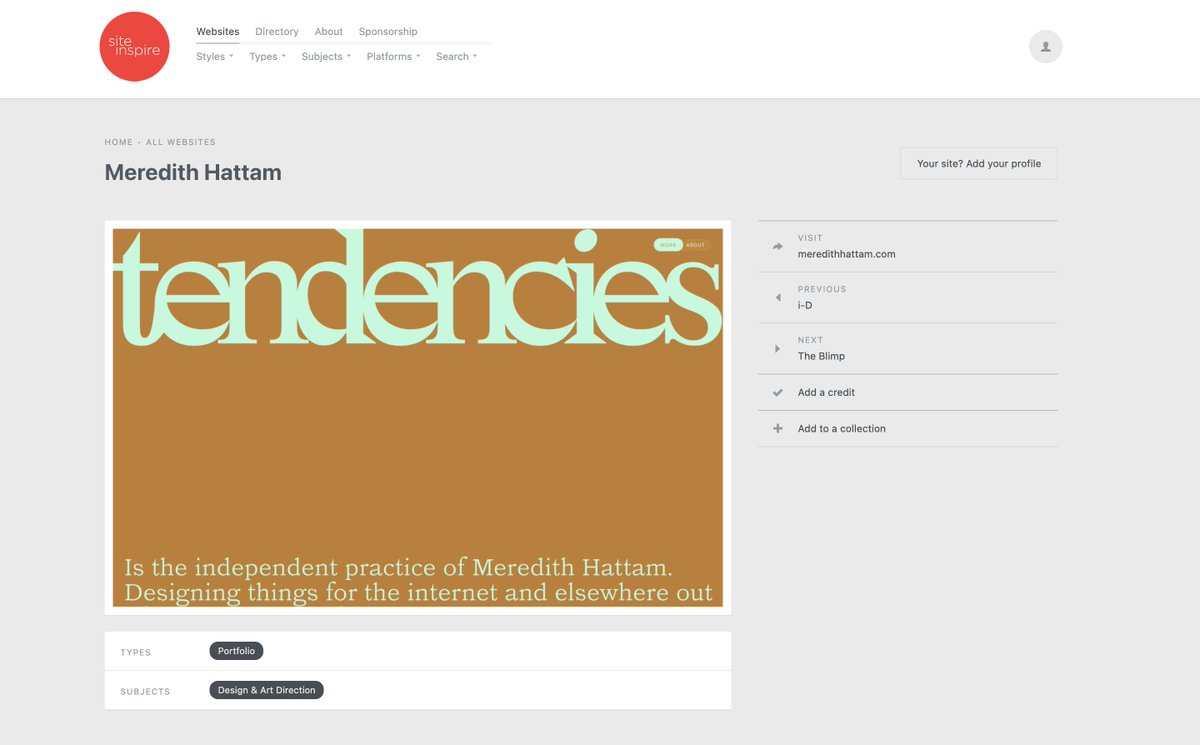Screen dimensions: 1200x745
Task: Click the 'Your site? Add your profile' button
Action: pyautogui.click(x=979, y=164)
